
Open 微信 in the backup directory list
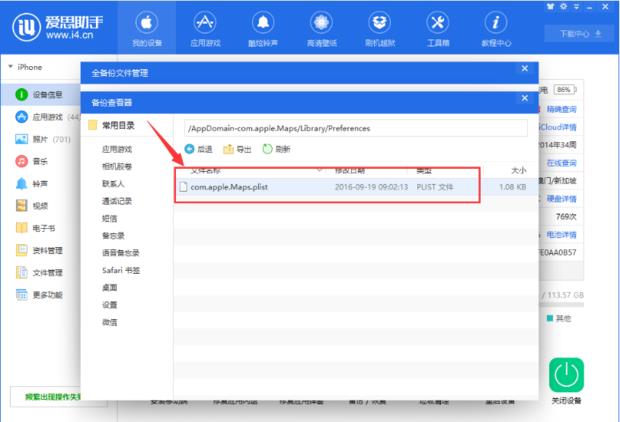[x=110, y=322]
